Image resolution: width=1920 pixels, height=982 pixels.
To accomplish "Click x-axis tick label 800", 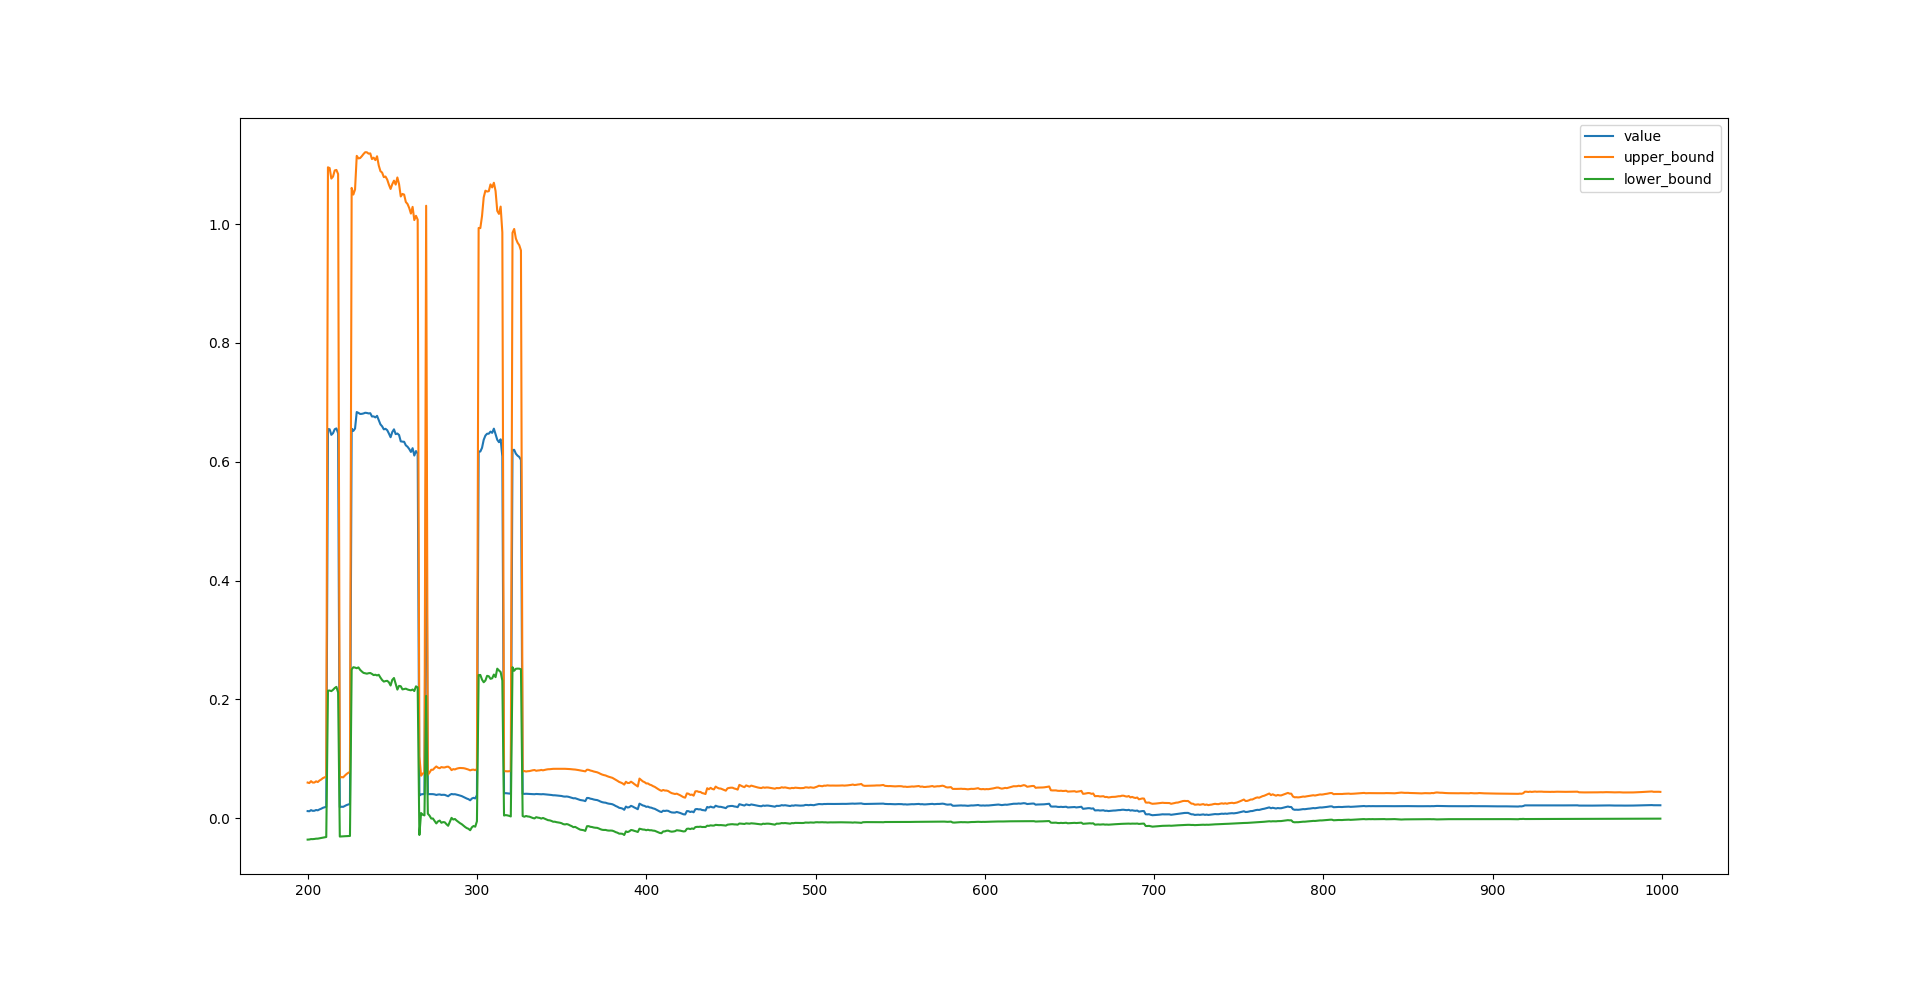I will (1323, 891).
